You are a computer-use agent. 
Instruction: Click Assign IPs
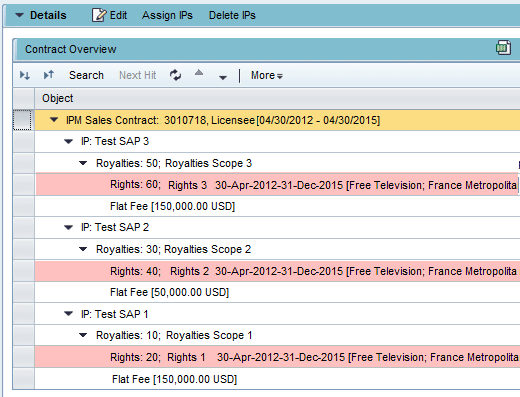pyautogui.click(x=167, y=15)
